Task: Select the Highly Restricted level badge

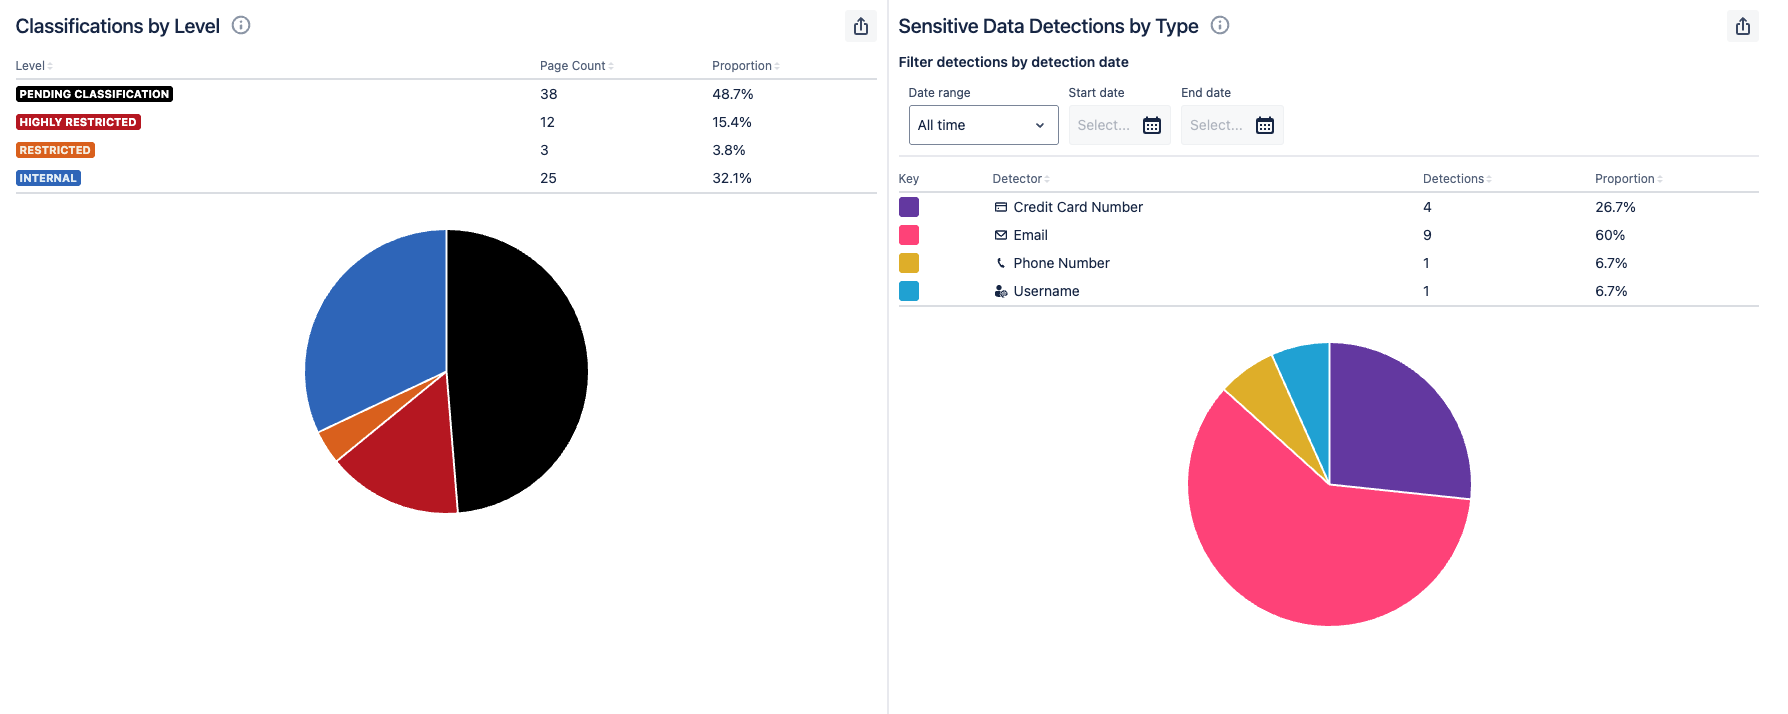Action: (x=78, y=122)
